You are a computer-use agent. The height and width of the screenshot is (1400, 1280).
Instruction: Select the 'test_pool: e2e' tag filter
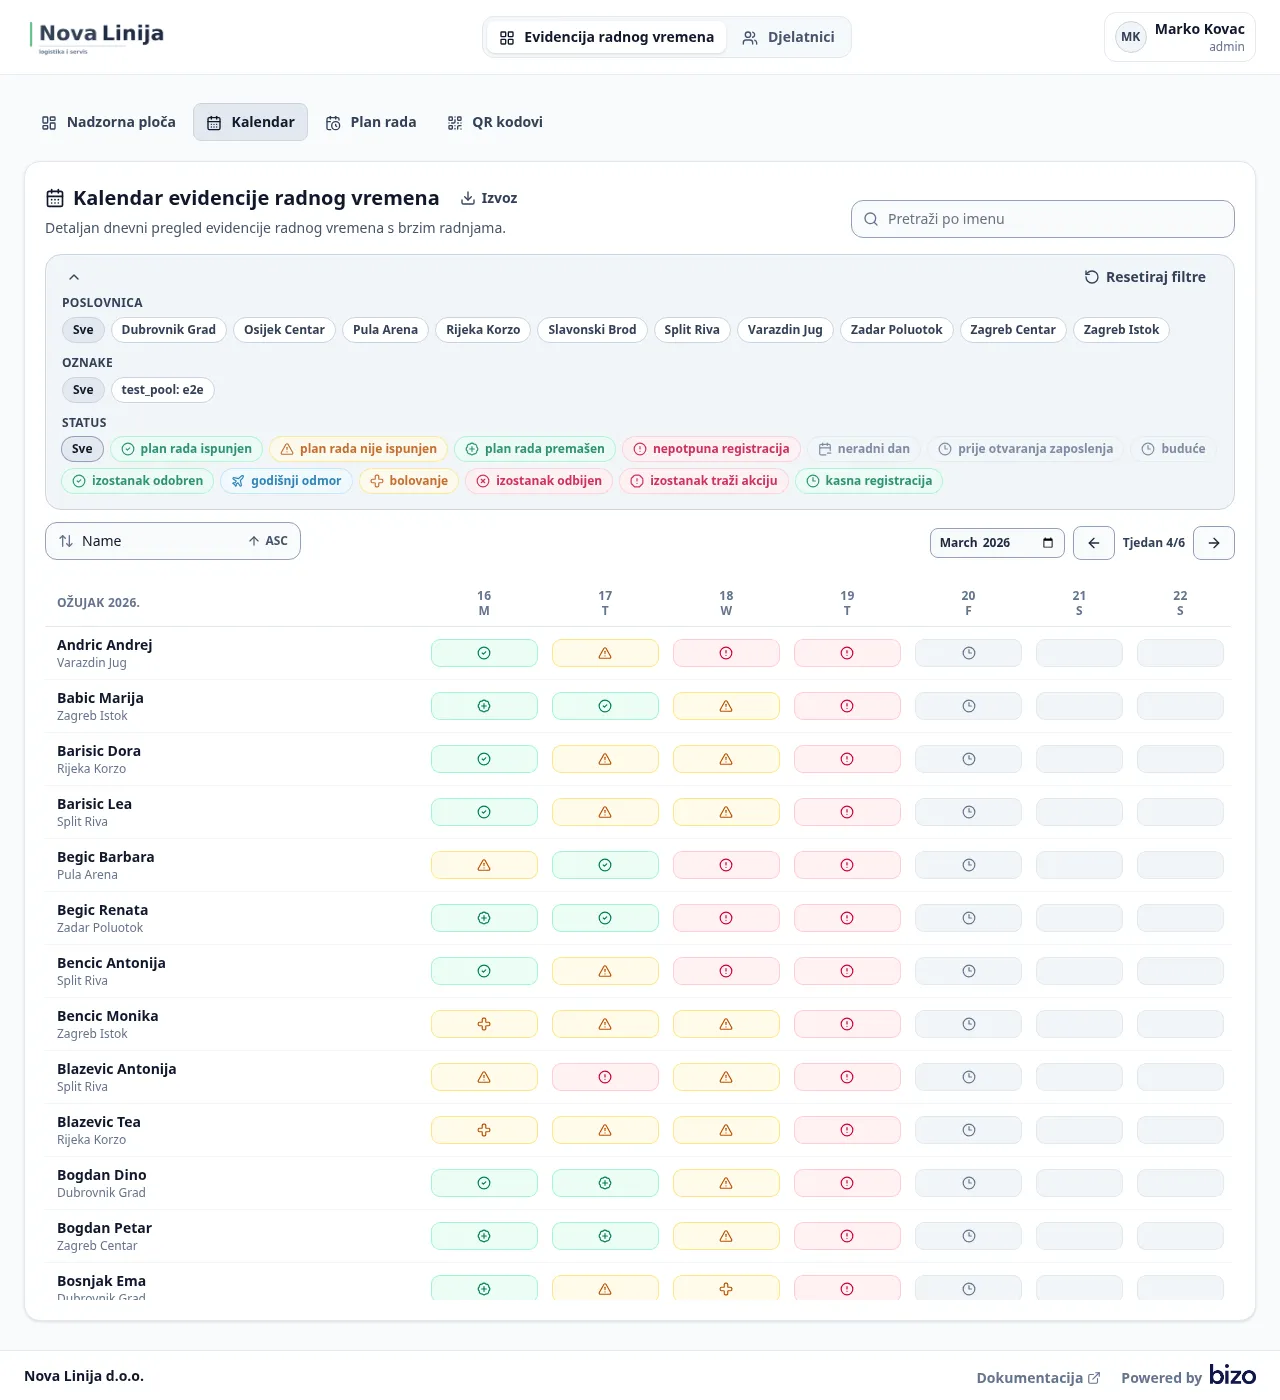(x=162, y=390)
